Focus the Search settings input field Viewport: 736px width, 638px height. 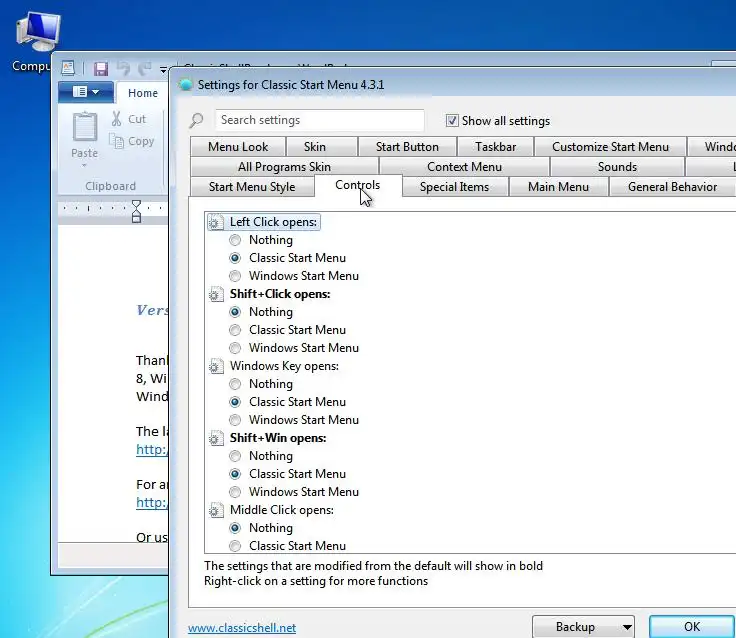point(320,120)
